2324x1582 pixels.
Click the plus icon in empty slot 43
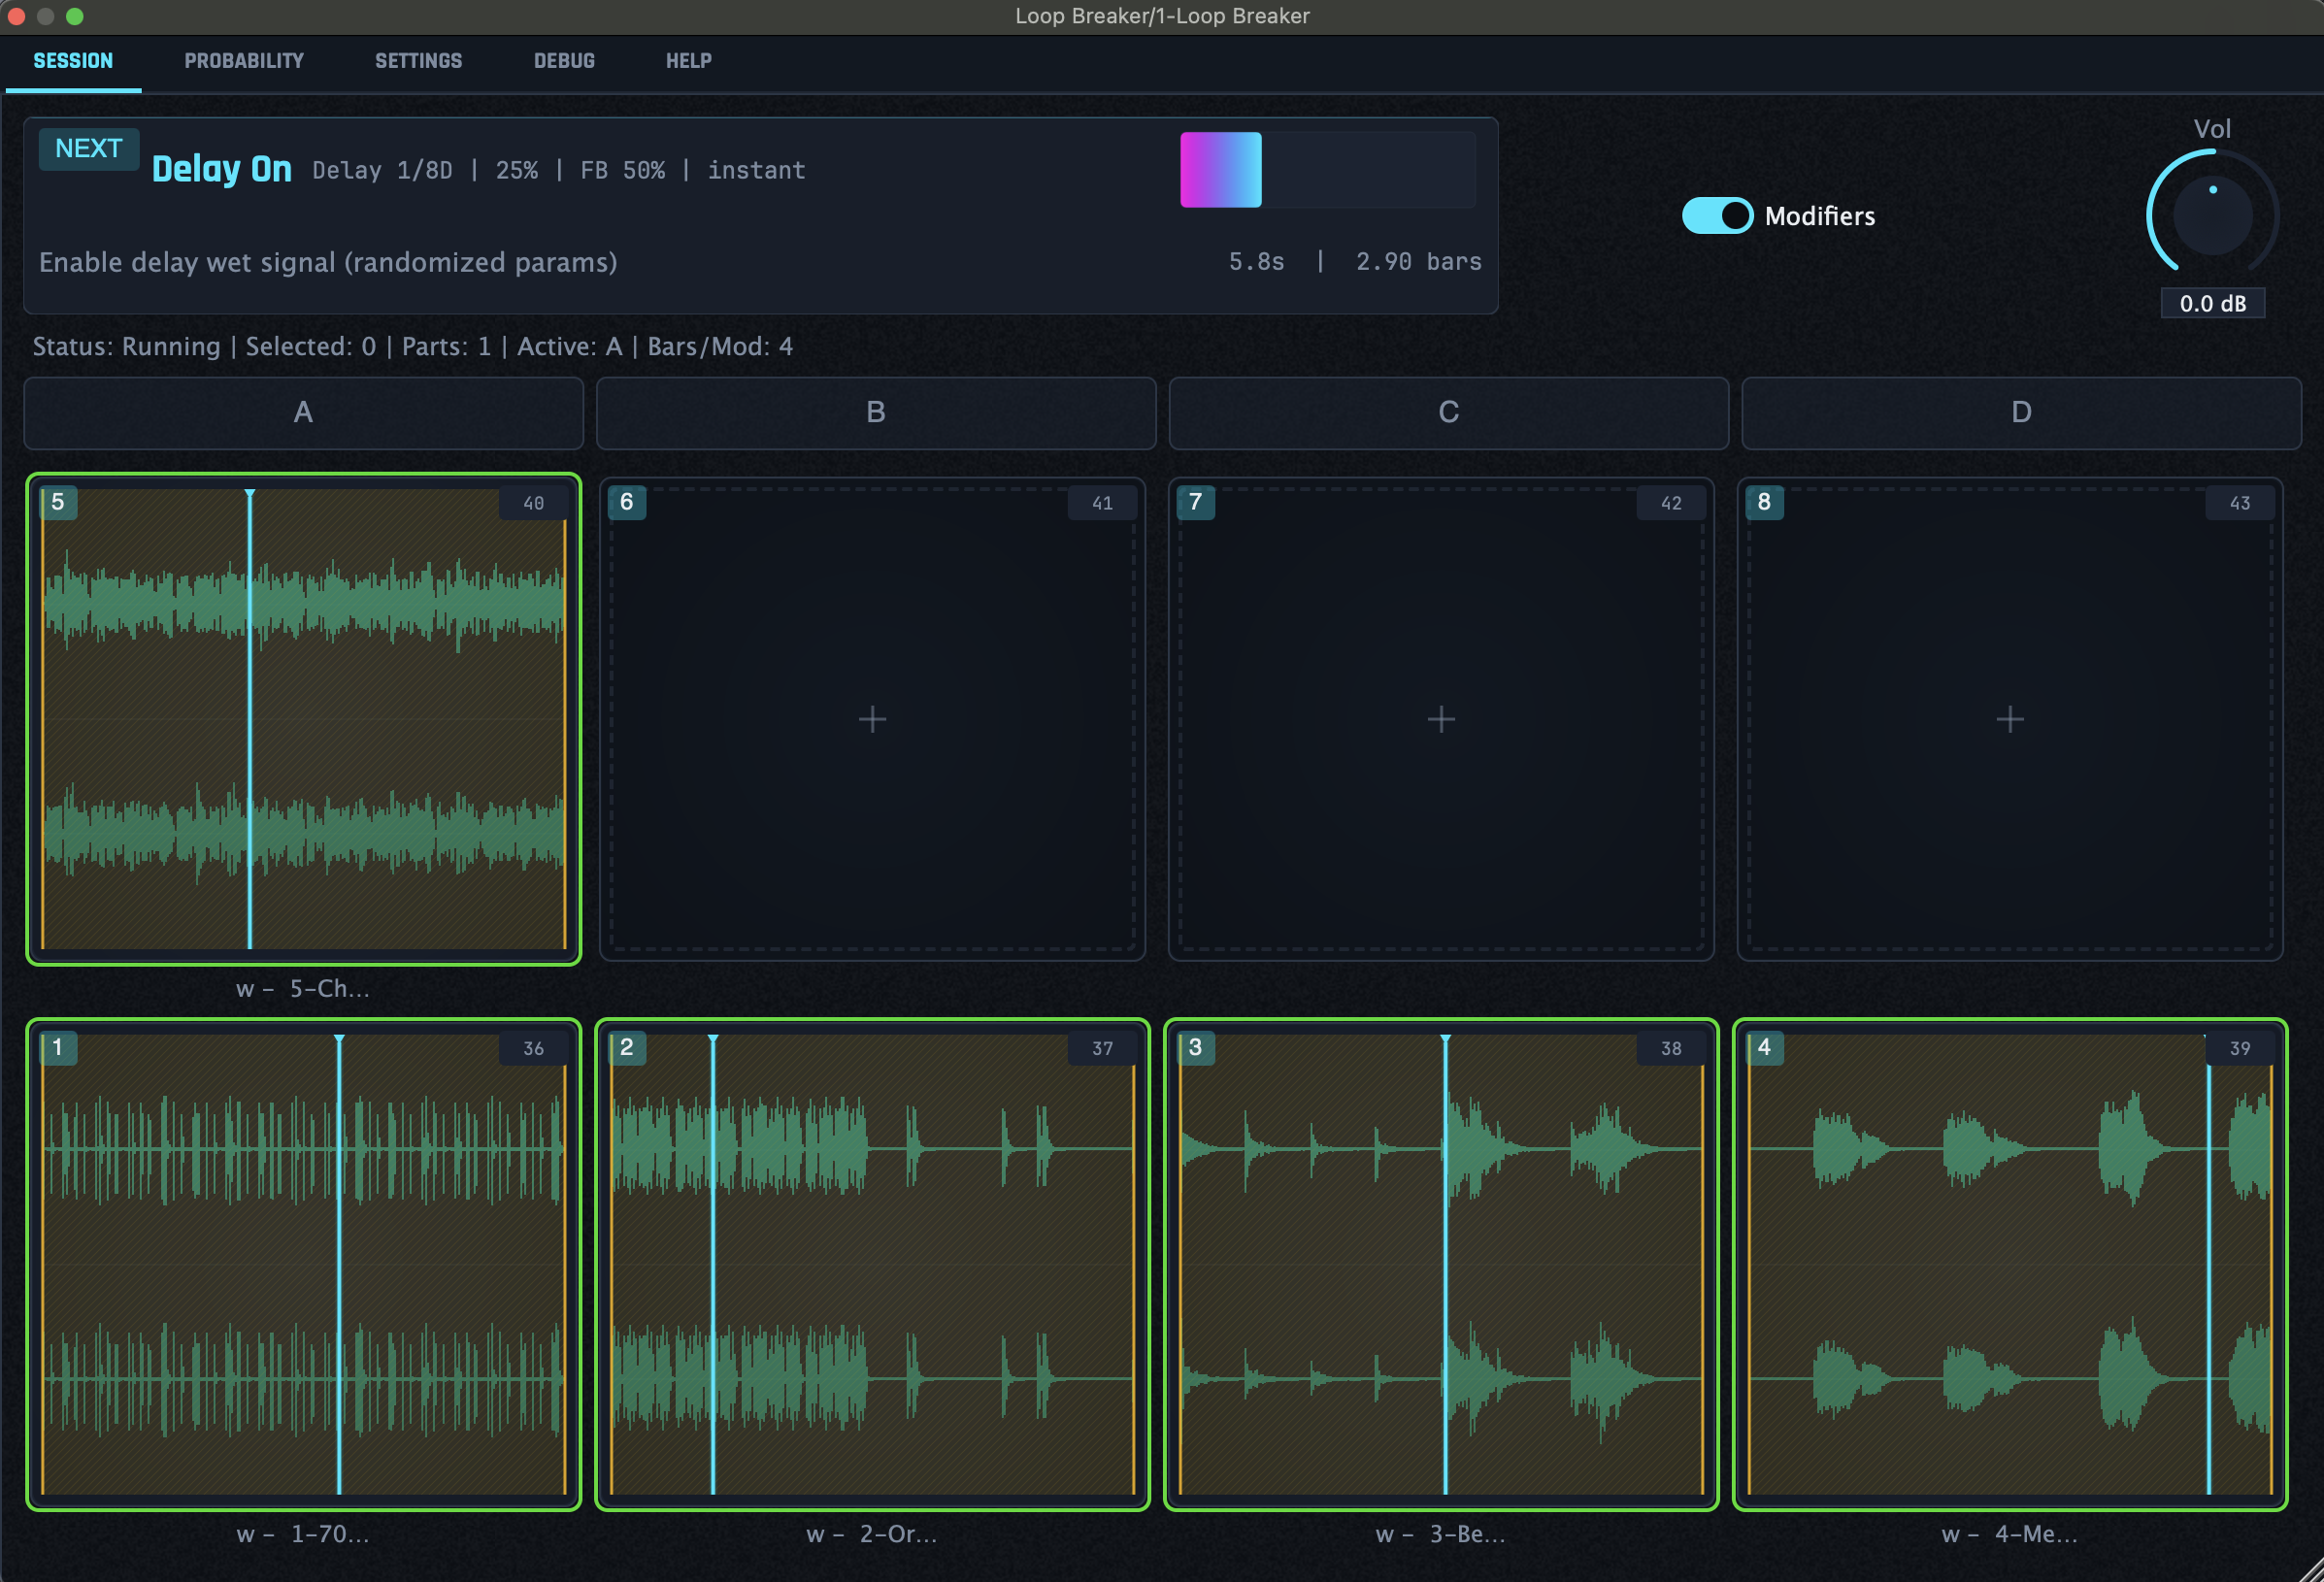pos(2009,718)
